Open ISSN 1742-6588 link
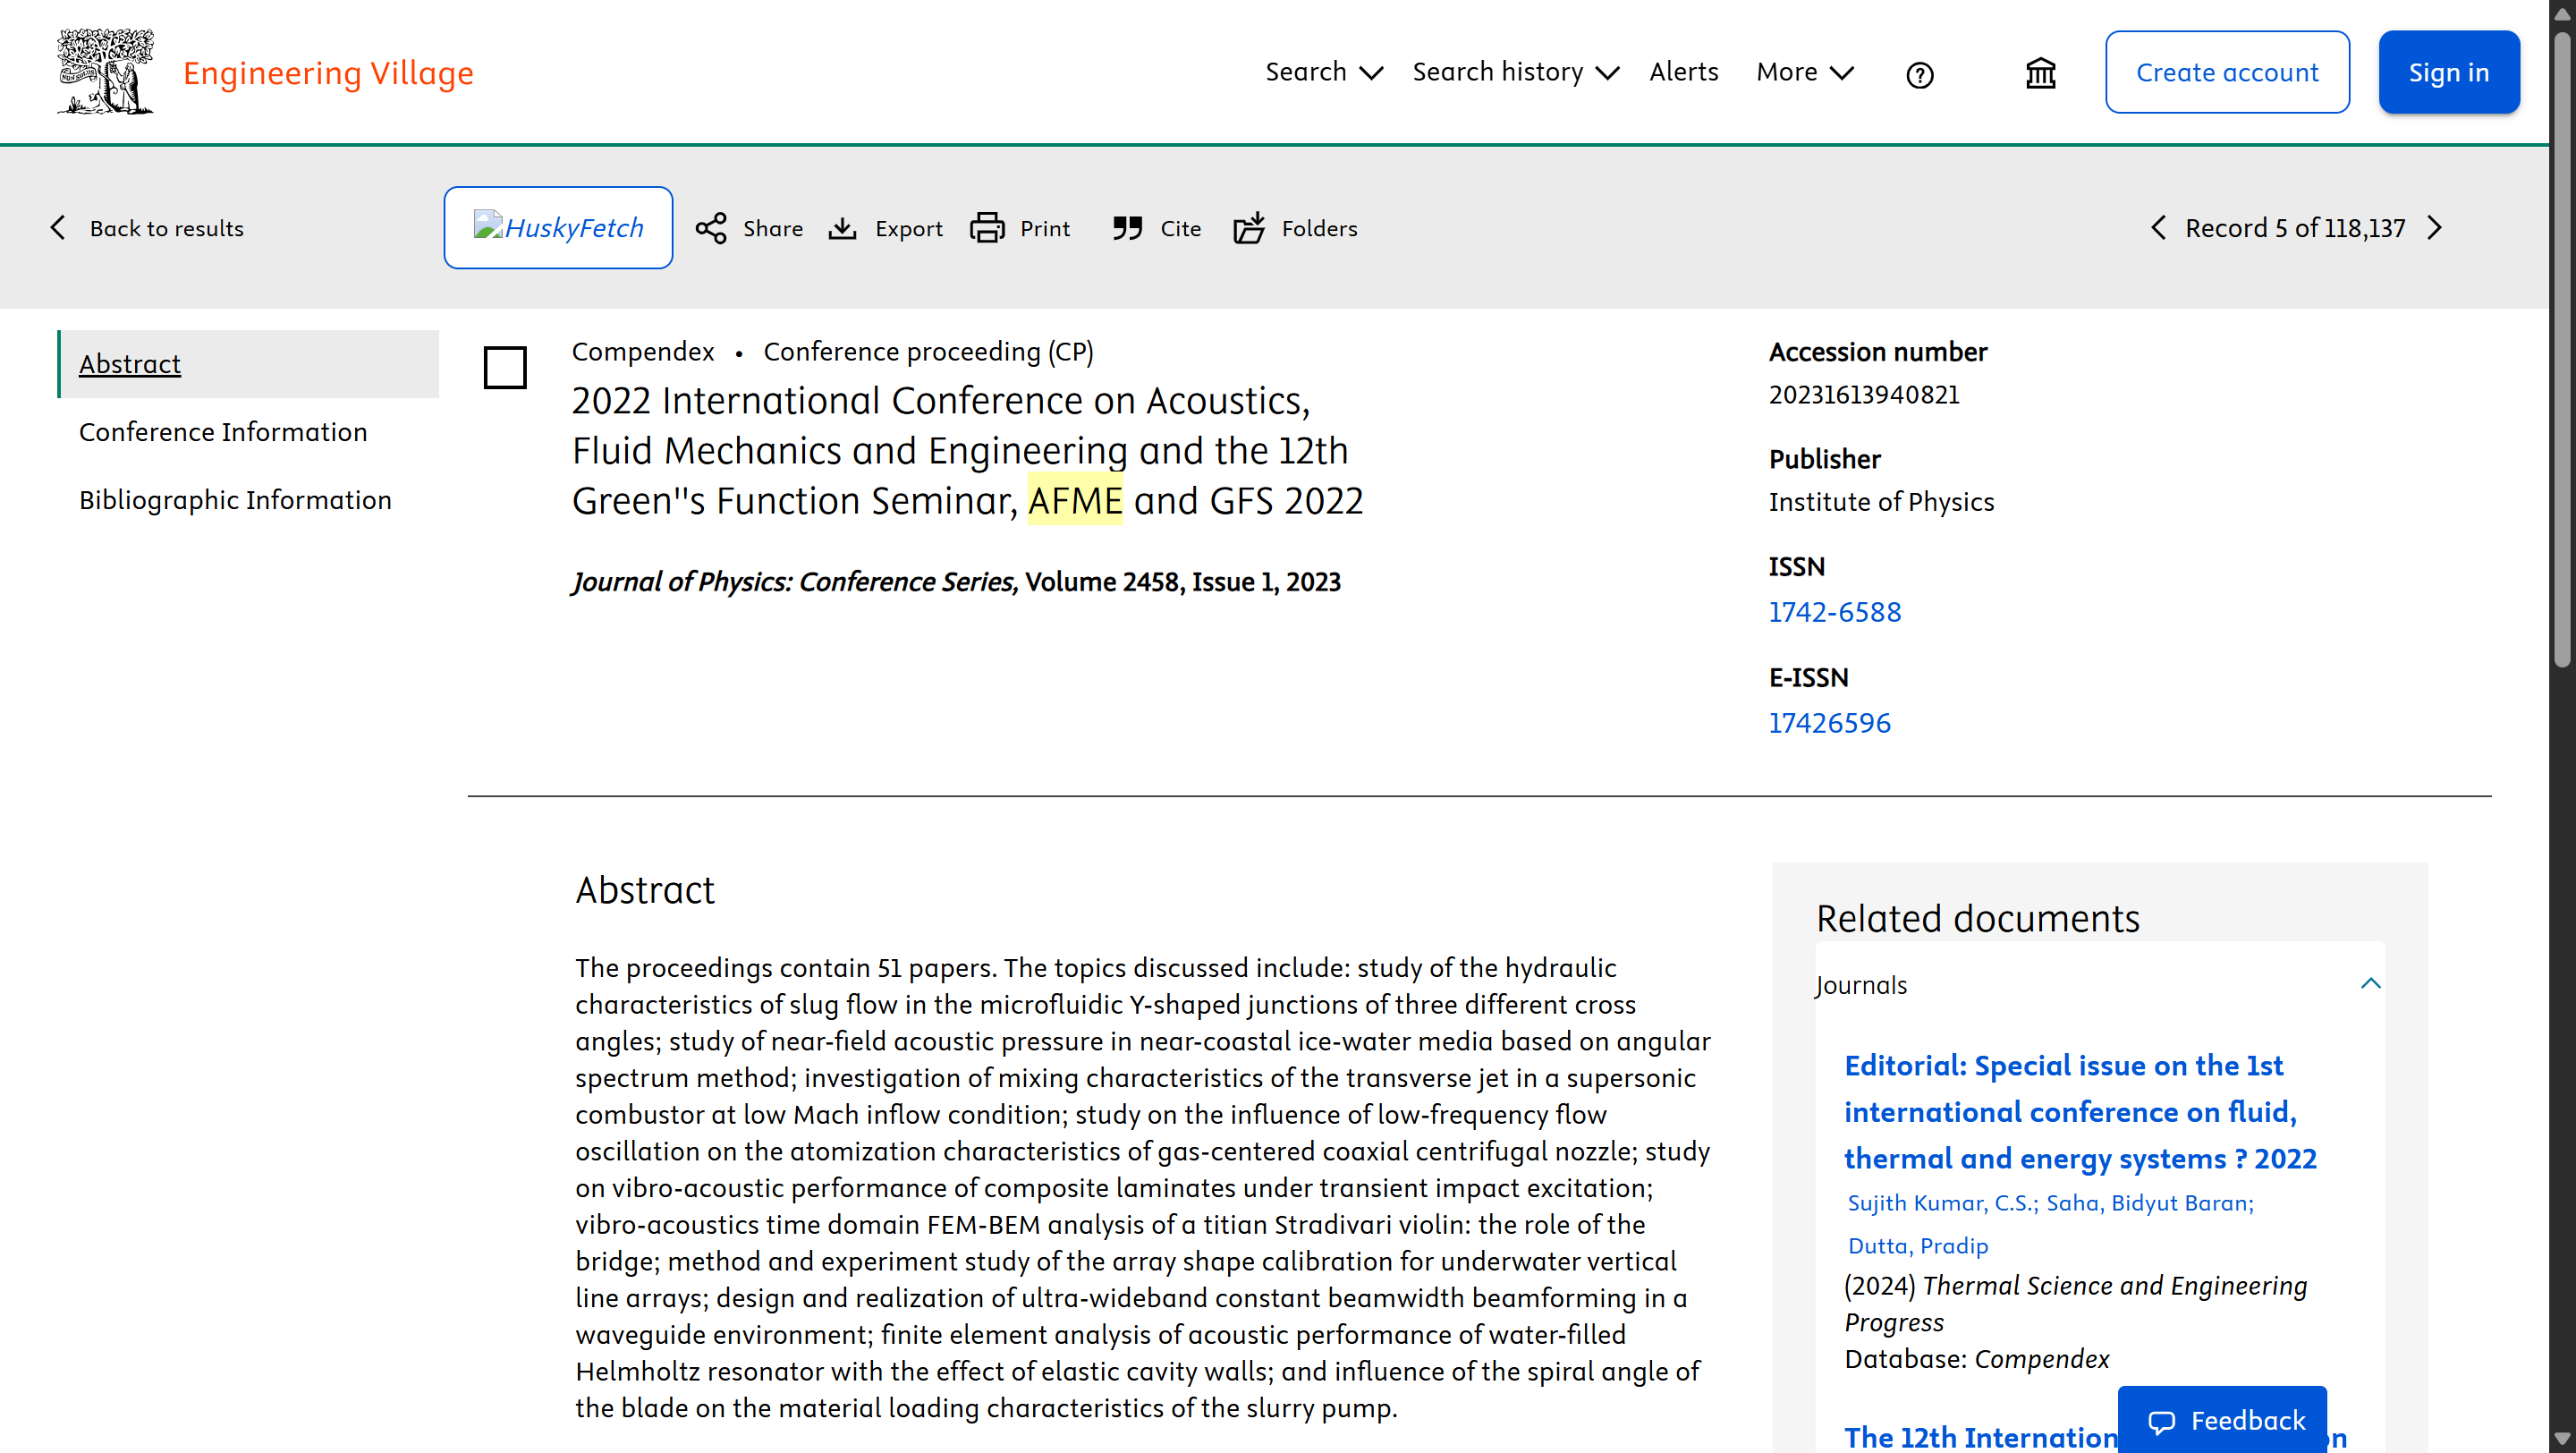This screenshot has height=1453, width=2576. 1834,612
